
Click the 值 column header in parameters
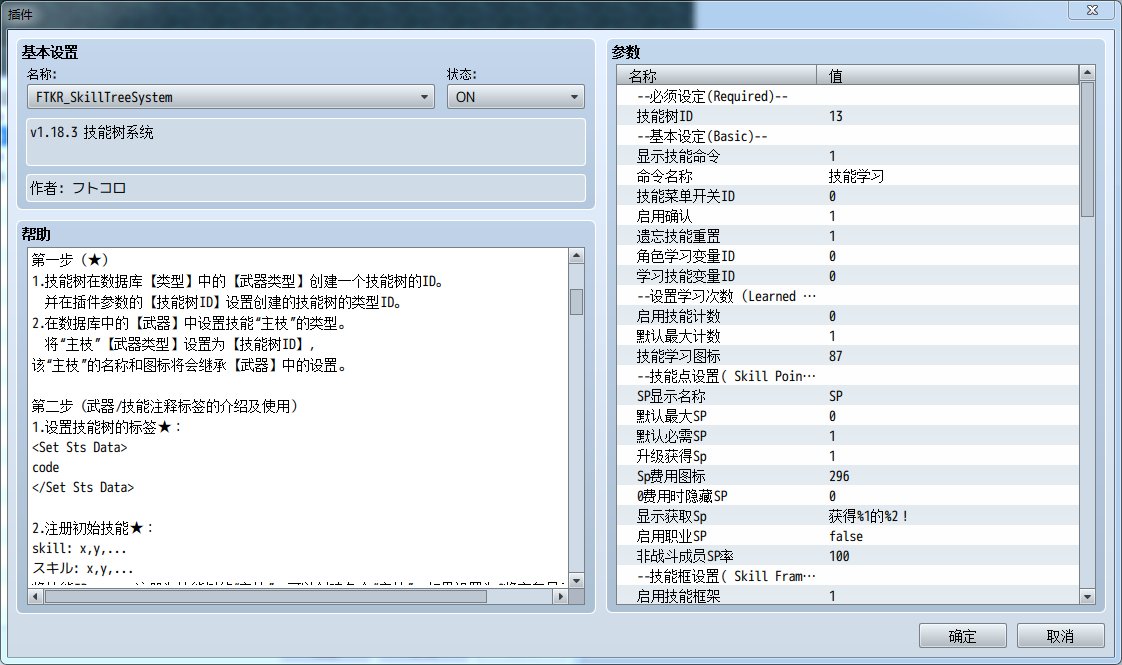(x=947, y=75)
